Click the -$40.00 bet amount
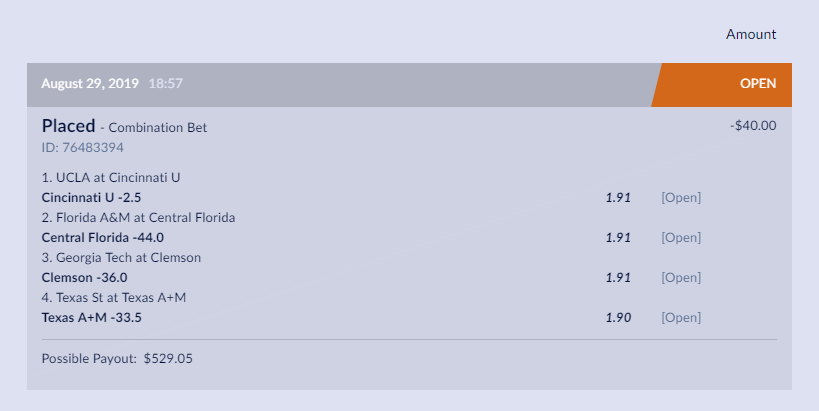 (753, 126)
